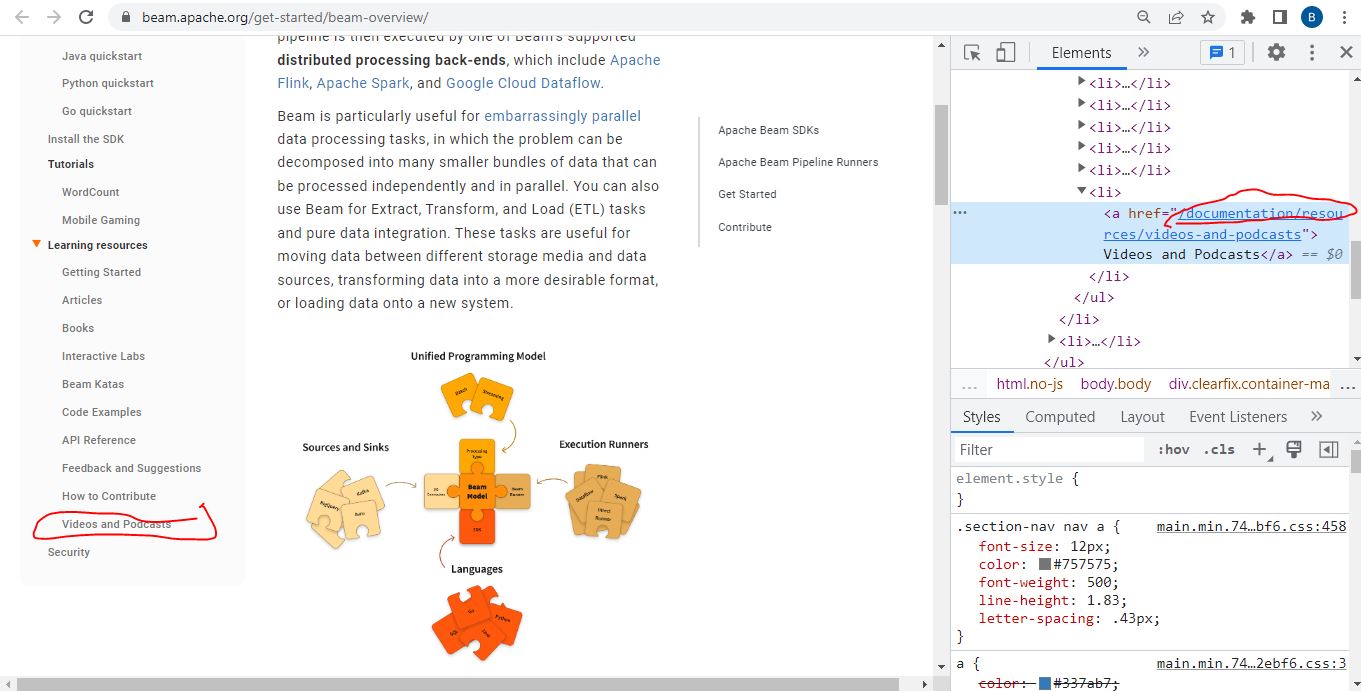This screenshot has height=691, width=1361.
Task: Open the #757575 color swatch
Action: click(1045, 565)
